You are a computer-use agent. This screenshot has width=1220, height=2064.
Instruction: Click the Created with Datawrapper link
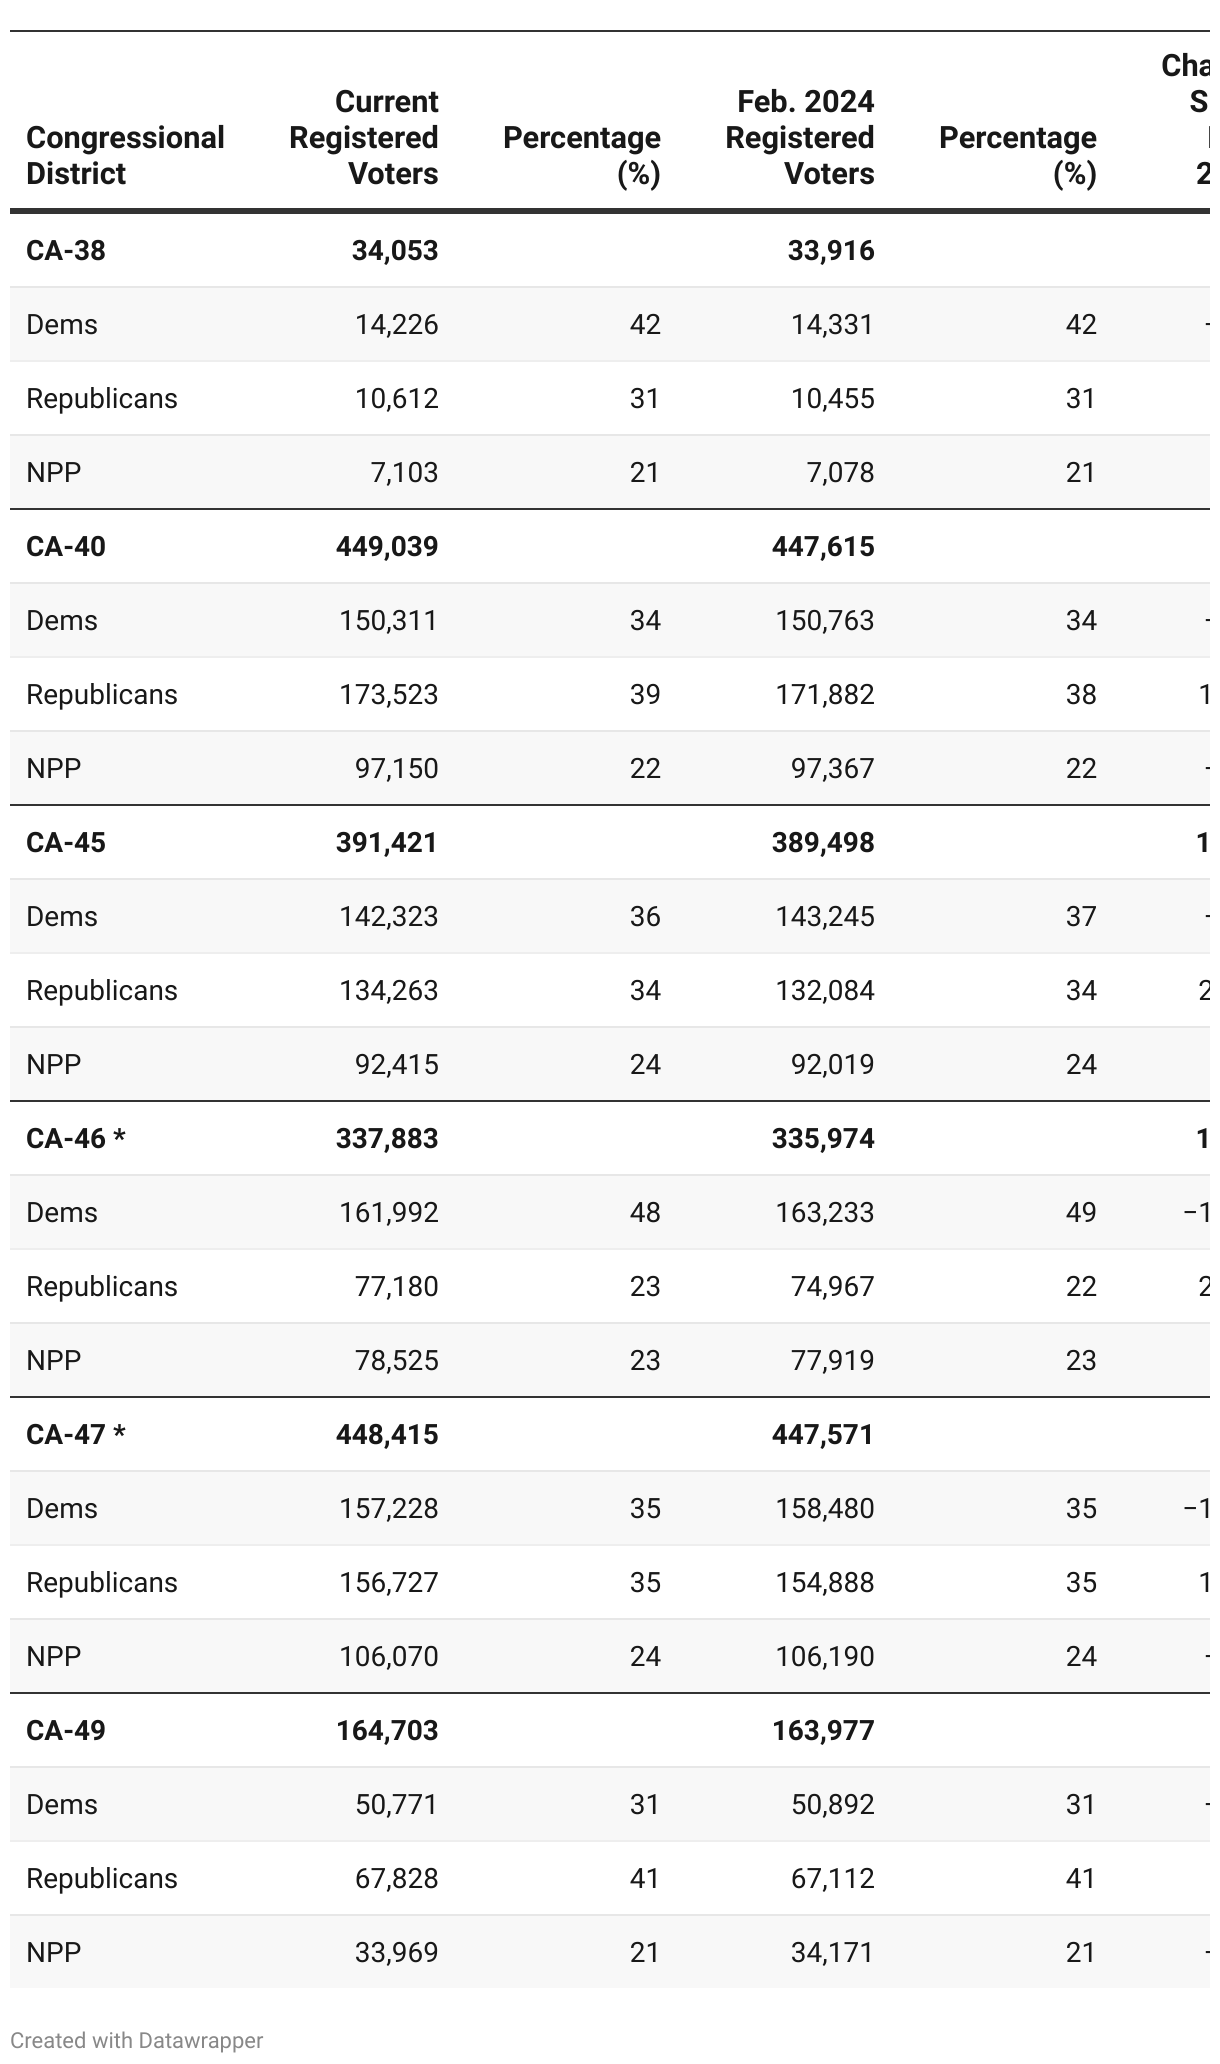[137, 2040]
